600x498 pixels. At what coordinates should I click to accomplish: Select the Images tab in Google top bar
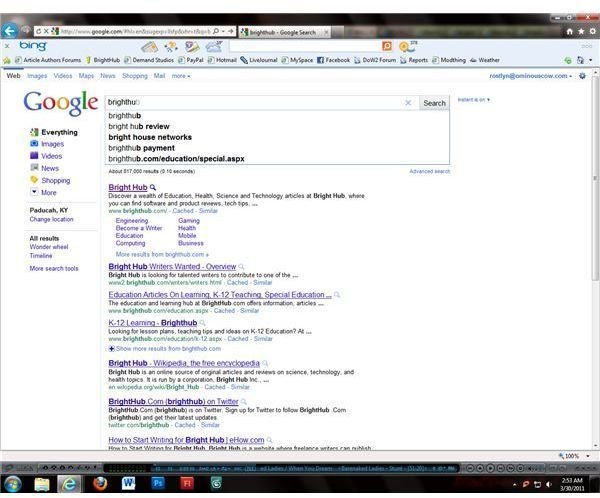click(x=37, y=76)
